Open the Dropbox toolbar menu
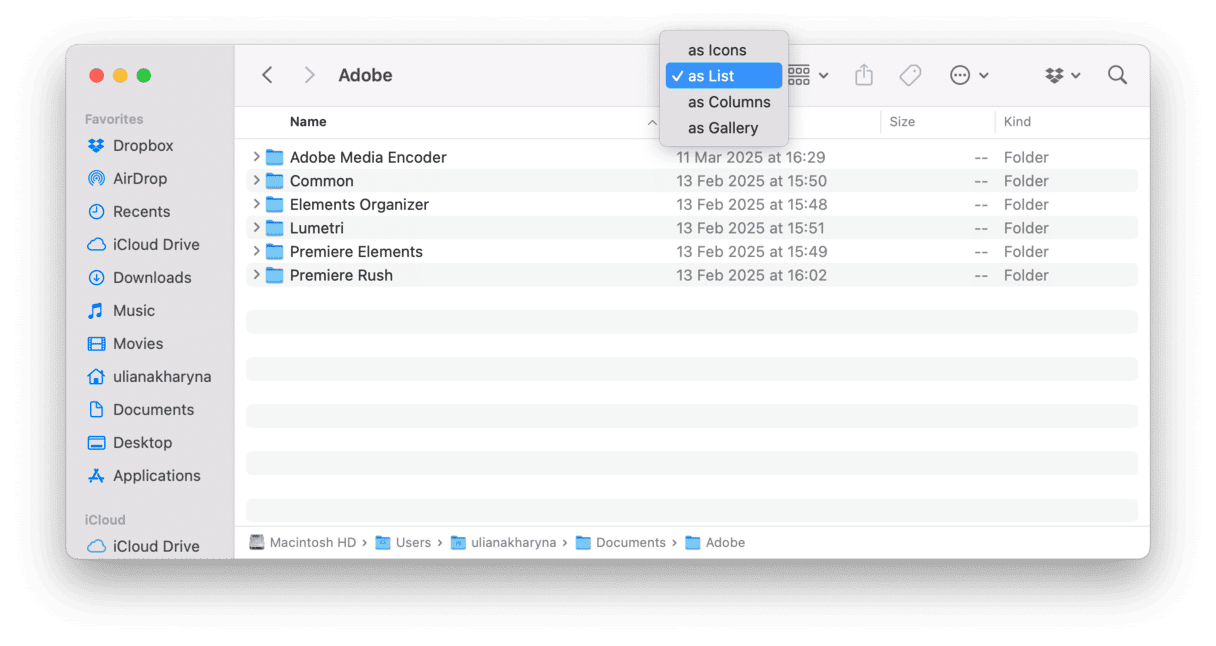The width and height of the screenshot is (1216, 646). point(1063,75)
